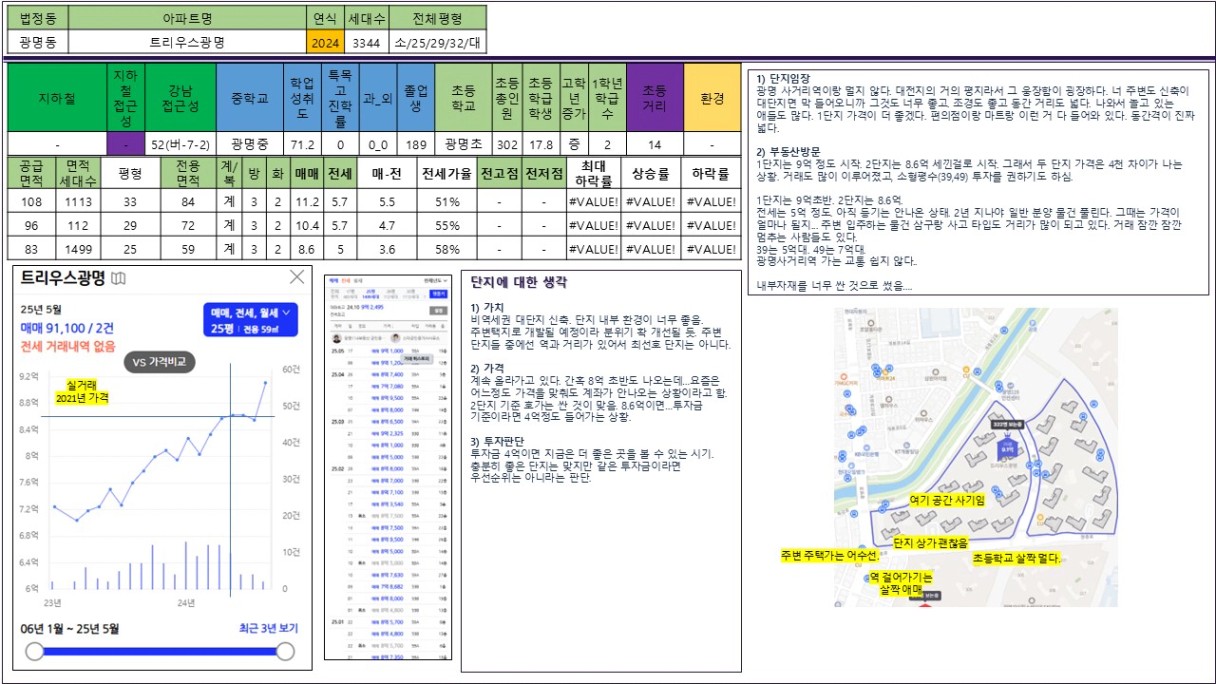Click the 189 graduates cell

[x=414, y=145]
